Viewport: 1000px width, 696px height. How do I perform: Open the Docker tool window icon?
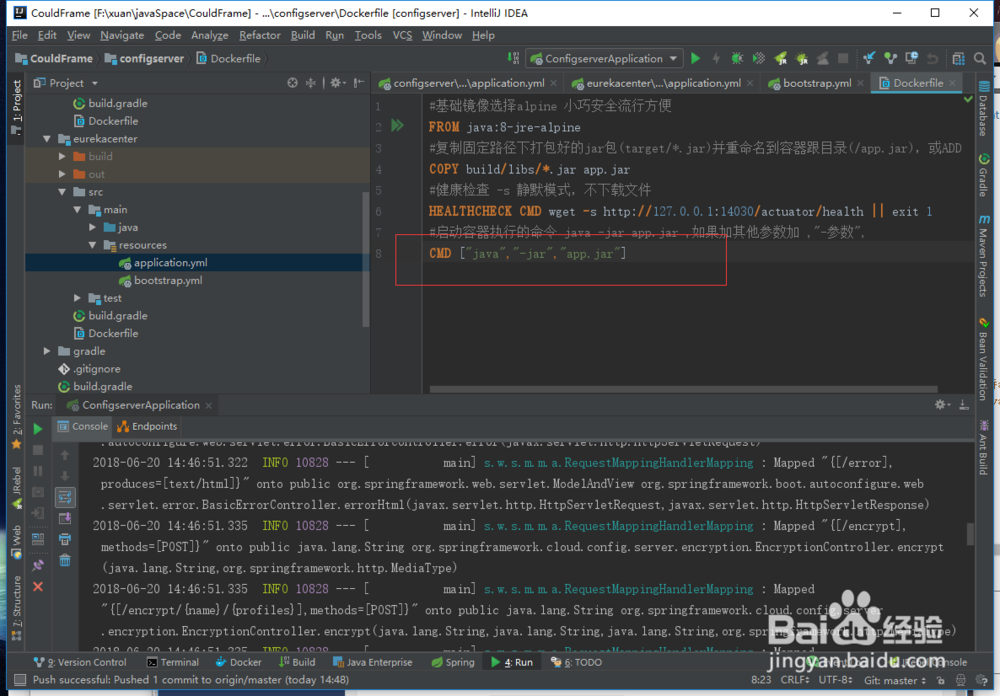pos(238,662)
